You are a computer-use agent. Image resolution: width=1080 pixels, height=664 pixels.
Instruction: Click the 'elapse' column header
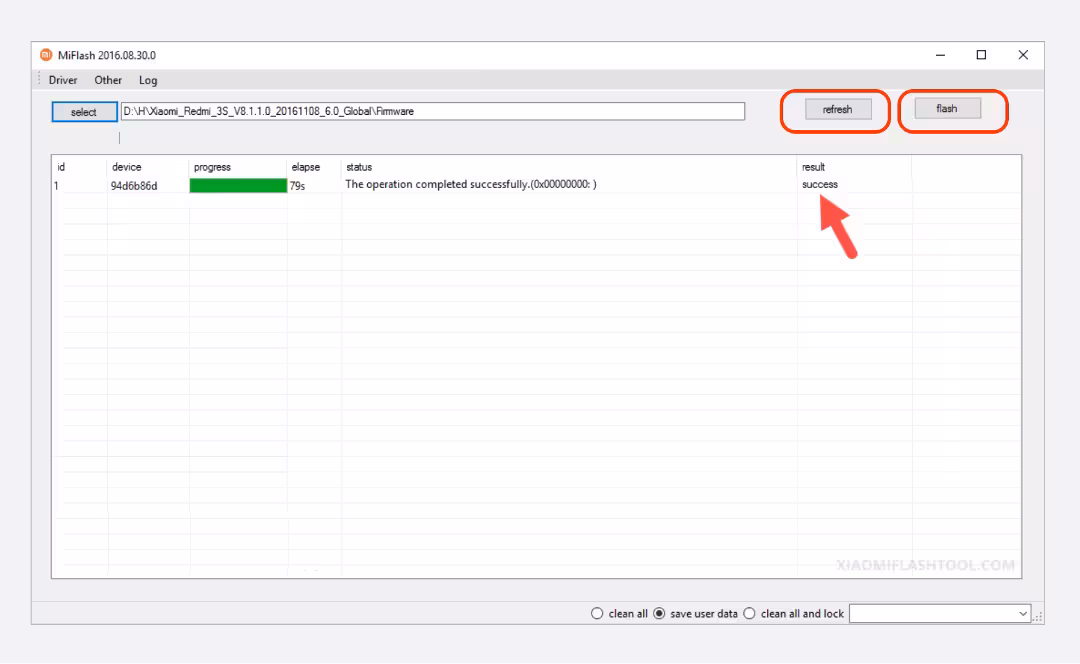pos(306,167)
